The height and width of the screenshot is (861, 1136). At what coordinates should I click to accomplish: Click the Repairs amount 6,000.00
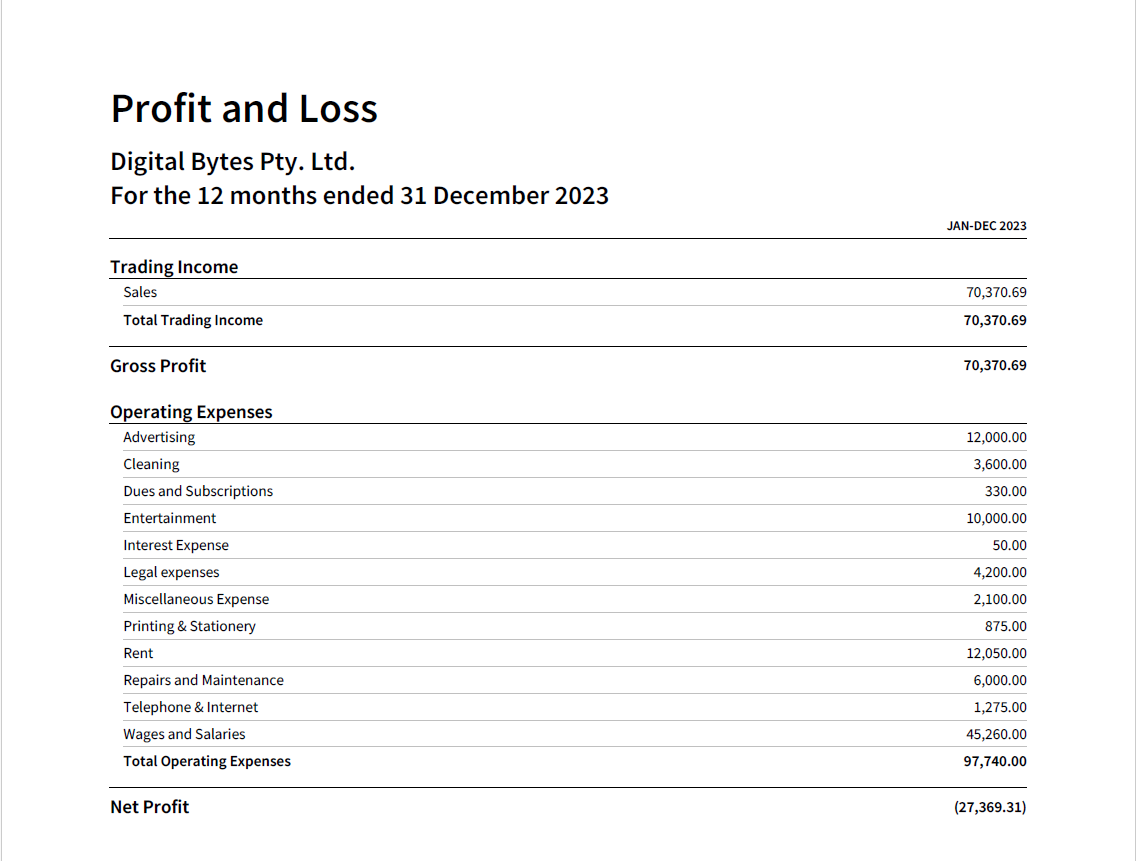(1000, 681)
